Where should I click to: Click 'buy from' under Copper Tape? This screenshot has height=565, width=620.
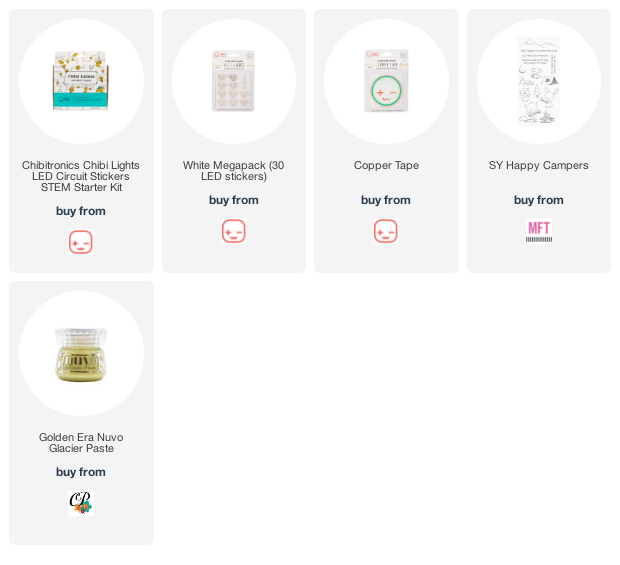point(386,200)
